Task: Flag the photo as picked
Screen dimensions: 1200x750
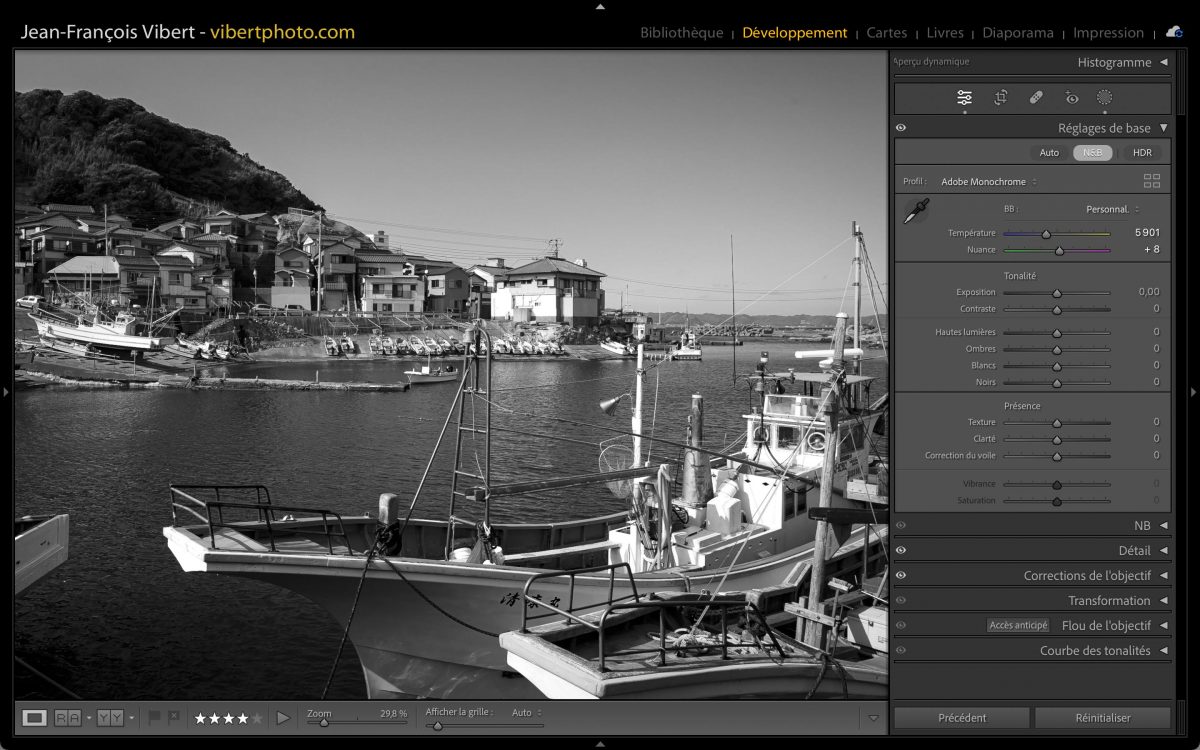Action: pos(155,717)
